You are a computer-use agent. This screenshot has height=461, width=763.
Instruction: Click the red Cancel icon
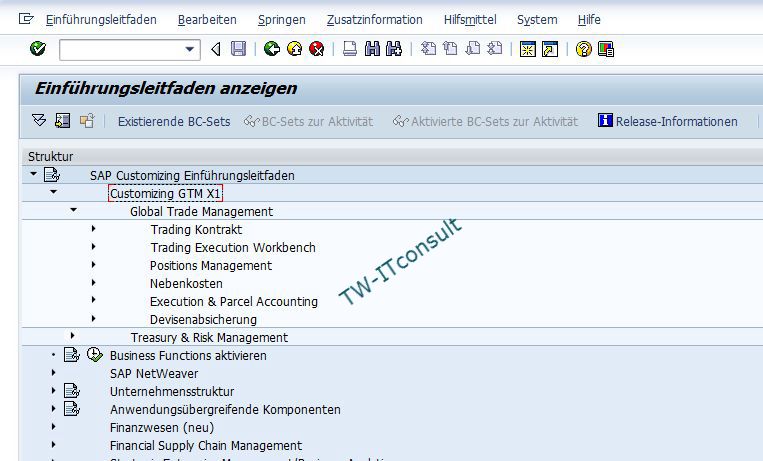point(317,49)
